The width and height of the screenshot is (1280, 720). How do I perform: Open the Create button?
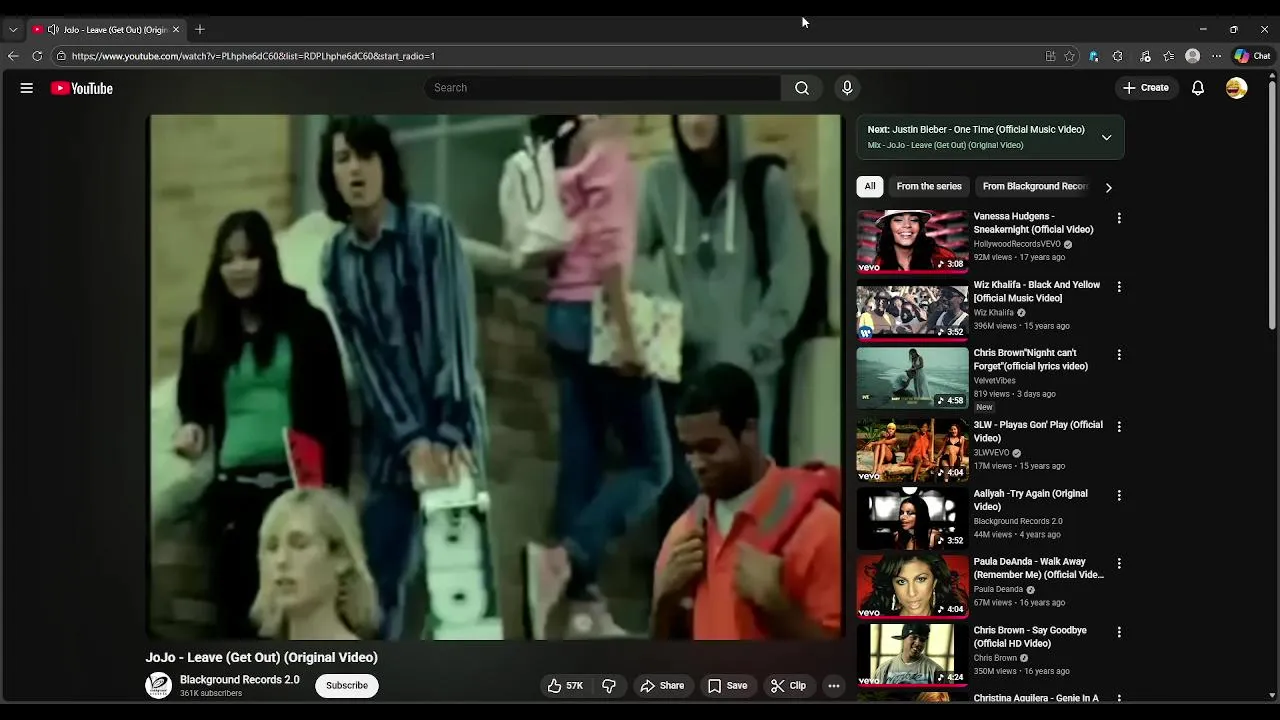coord(1146,88)
